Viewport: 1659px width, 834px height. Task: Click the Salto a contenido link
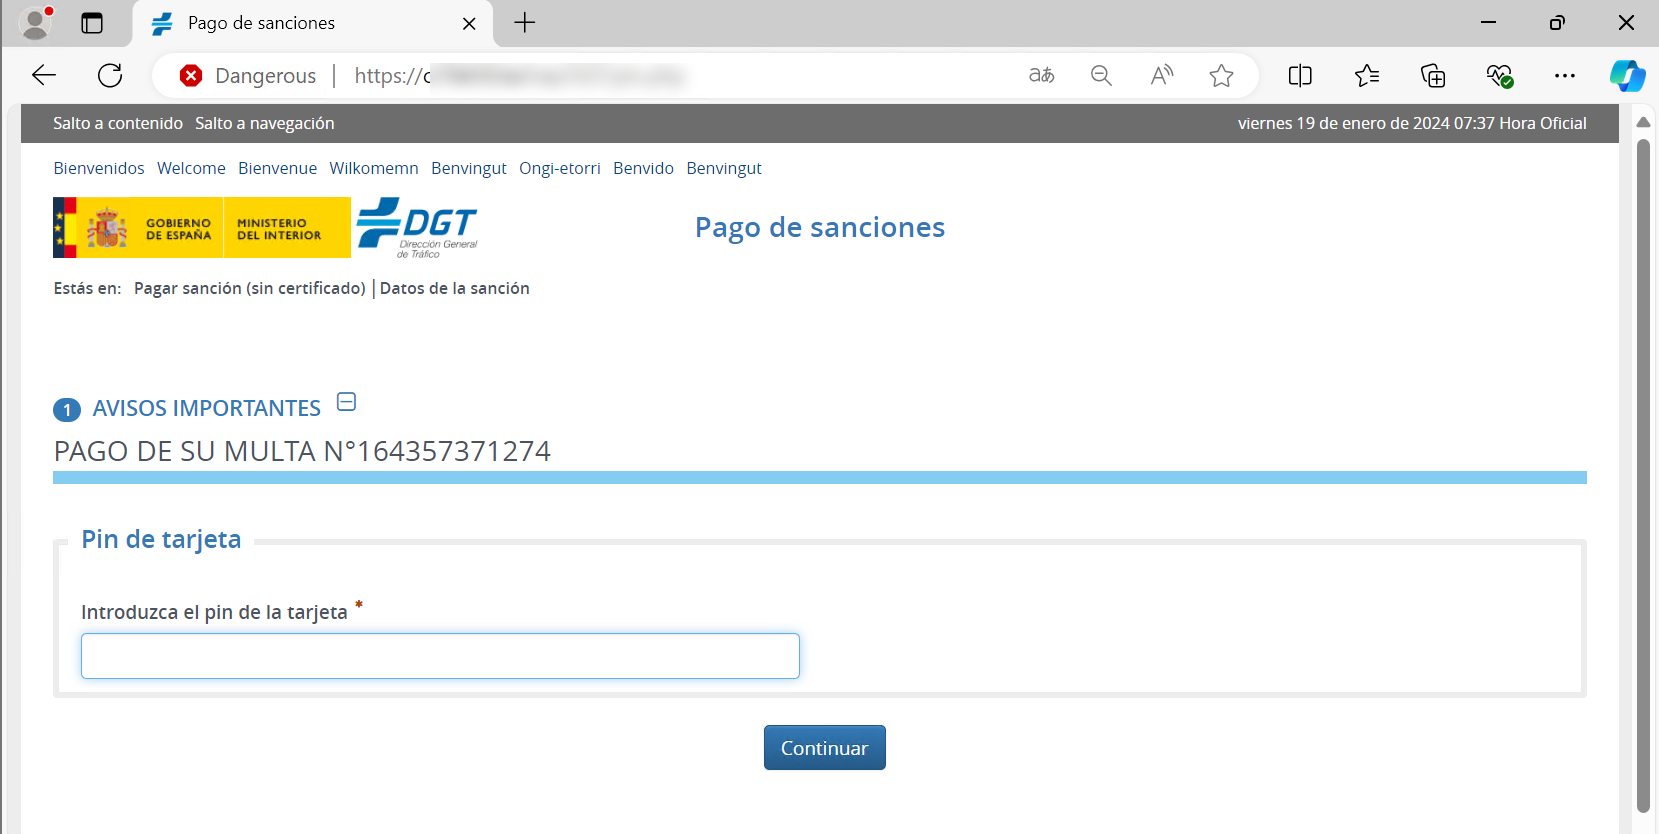[118, 123]
